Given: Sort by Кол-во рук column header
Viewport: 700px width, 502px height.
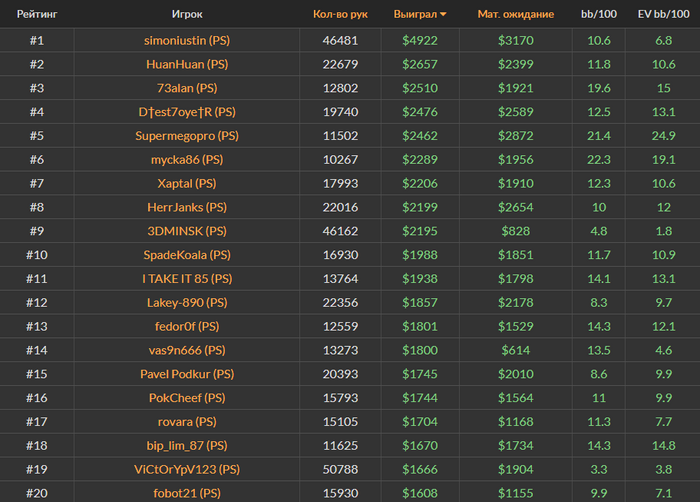Looking at the screenshot, I should pyautogui.click(x=340, y=14).
